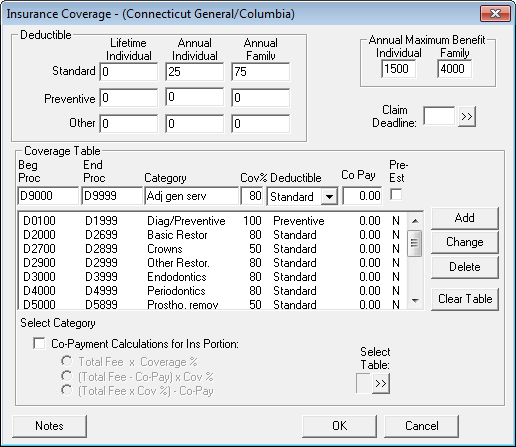The image size is (516, 447).
Task: Focus Standard Lifetime Individual deductible field
Action: coord(129,71)
